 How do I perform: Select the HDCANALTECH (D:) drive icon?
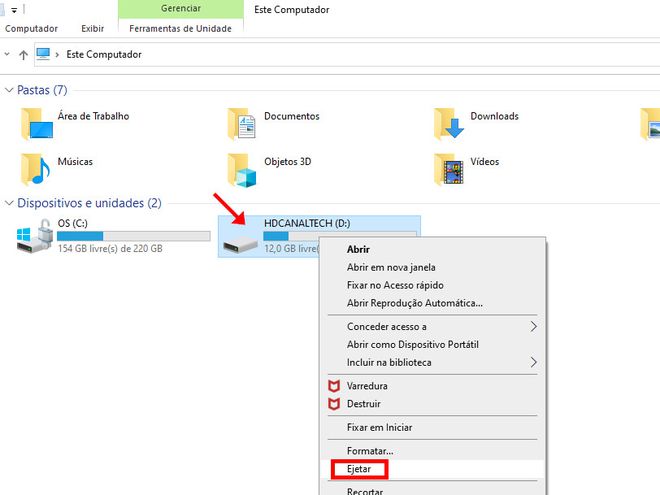click(x=240, y=245)
